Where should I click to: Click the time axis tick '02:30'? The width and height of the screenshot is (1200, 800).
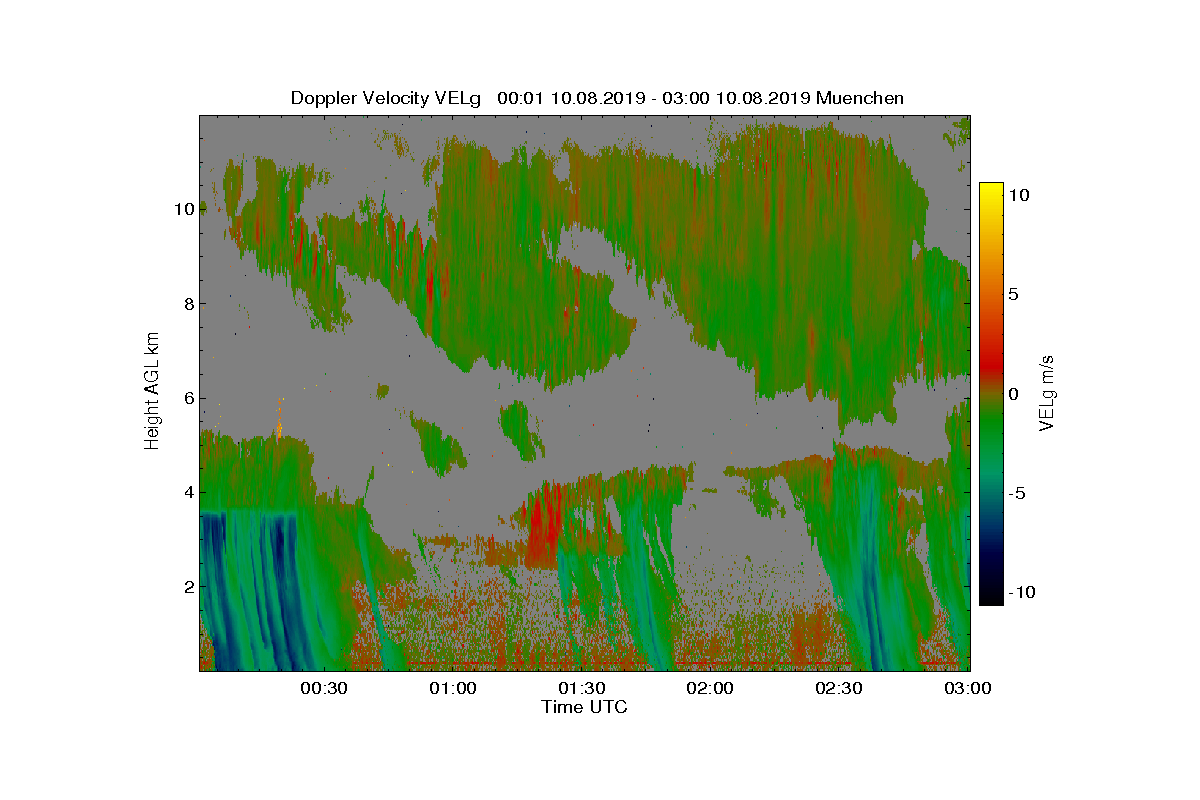[839, 688]
